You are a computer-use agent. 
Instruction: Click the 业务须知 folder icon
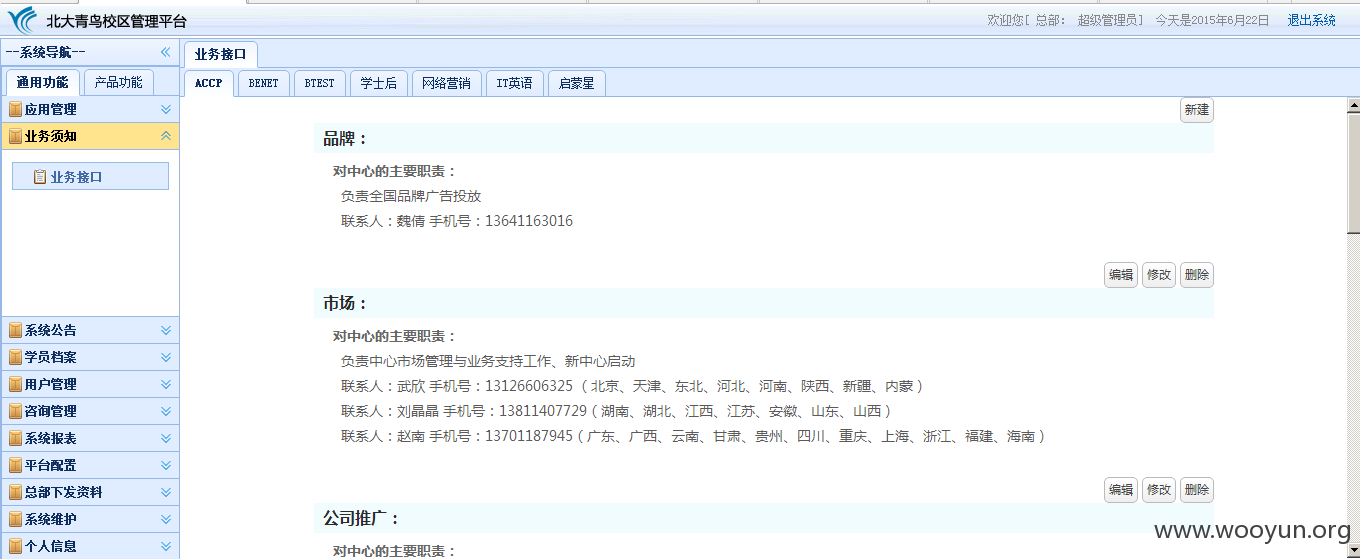(x=15, y=136)
